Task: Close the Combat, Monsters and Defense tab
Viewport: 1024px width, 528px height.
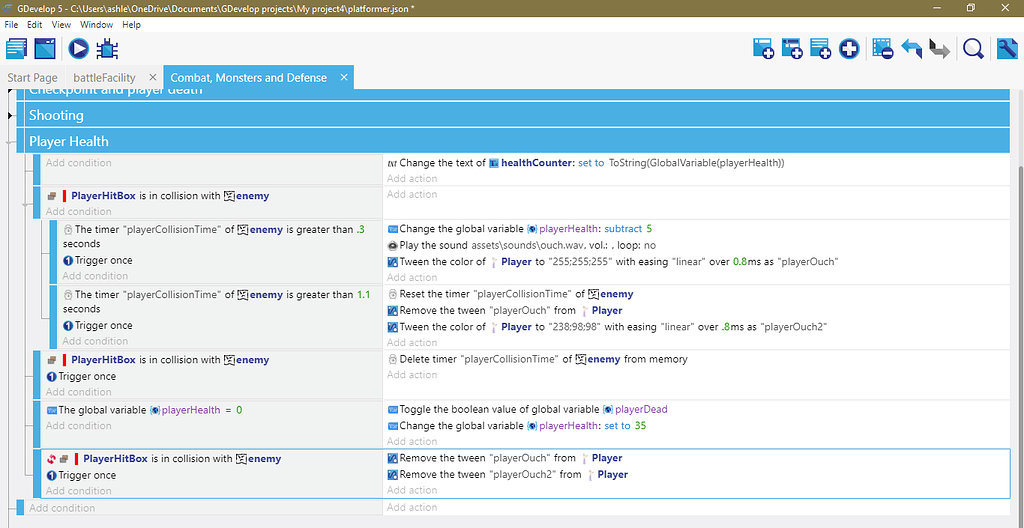Action: tap(344, 77)
